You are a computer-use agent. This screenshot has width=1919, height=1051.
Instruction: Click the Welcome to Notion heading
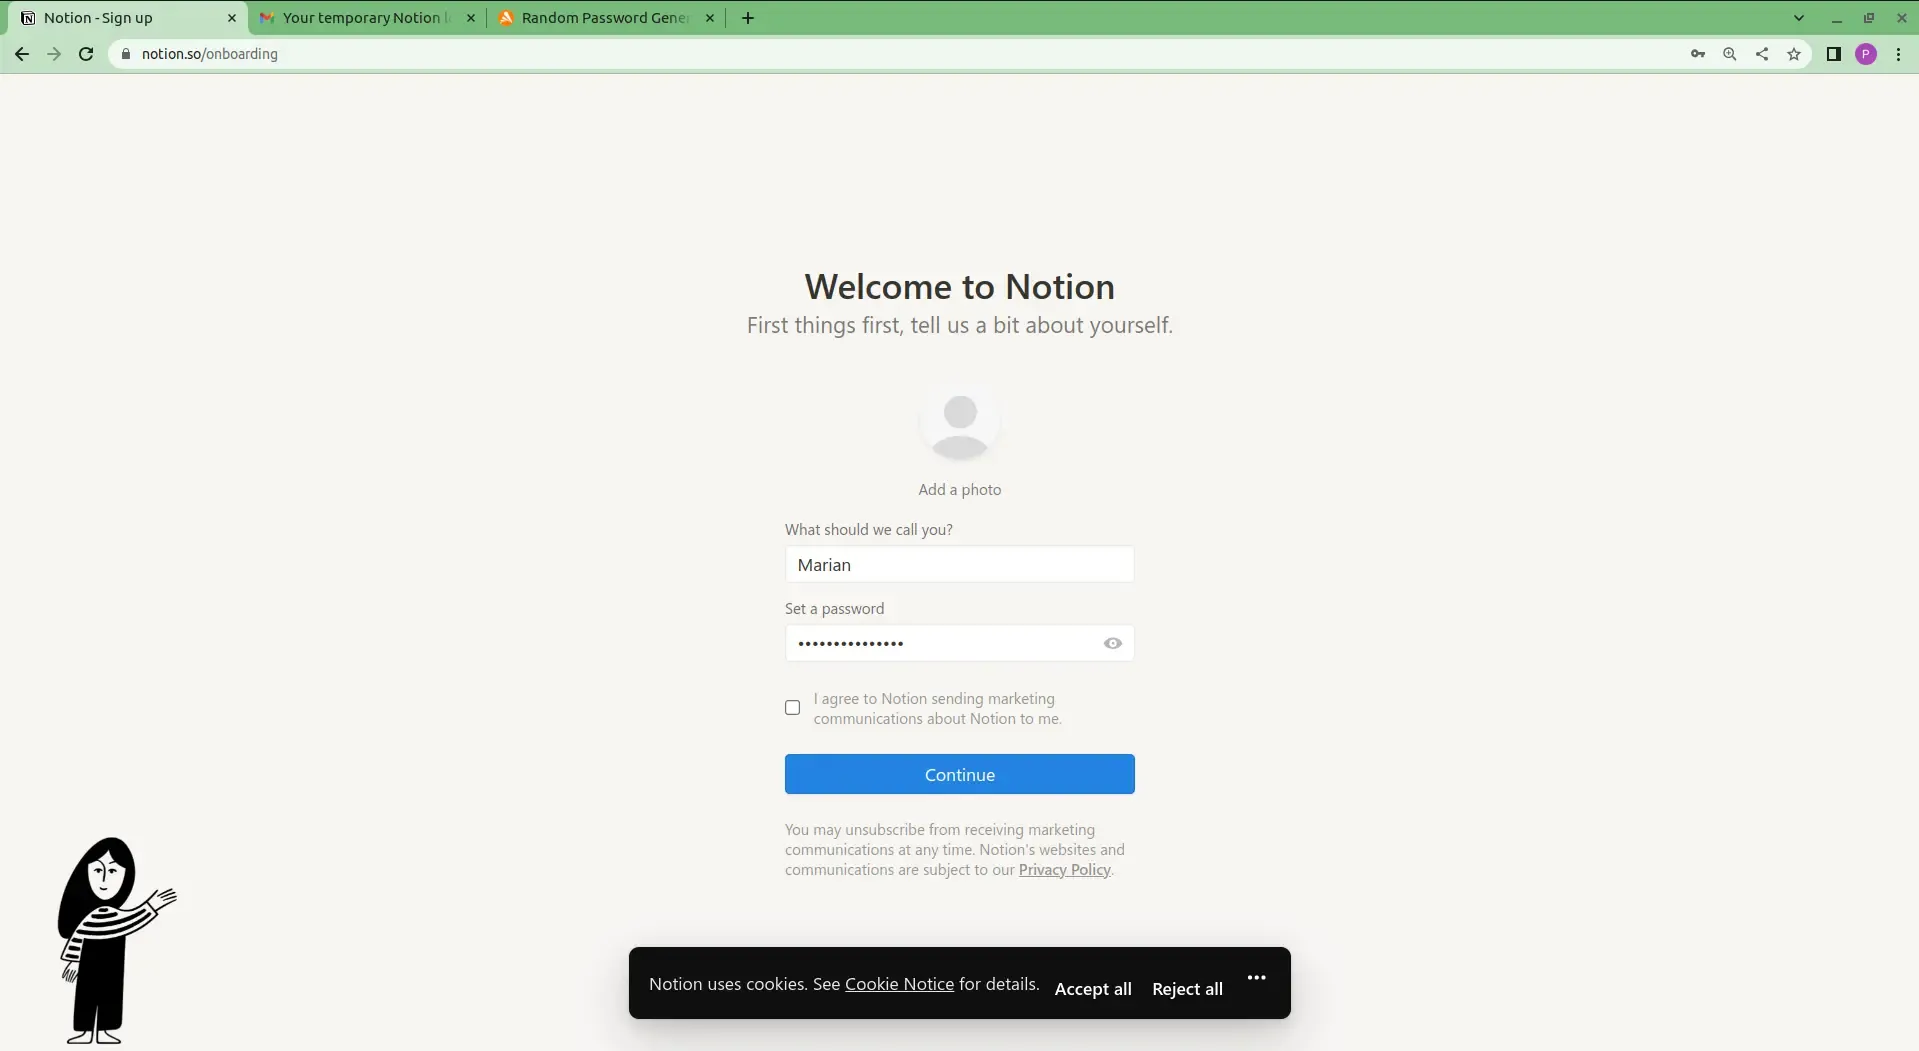(959, 287)
